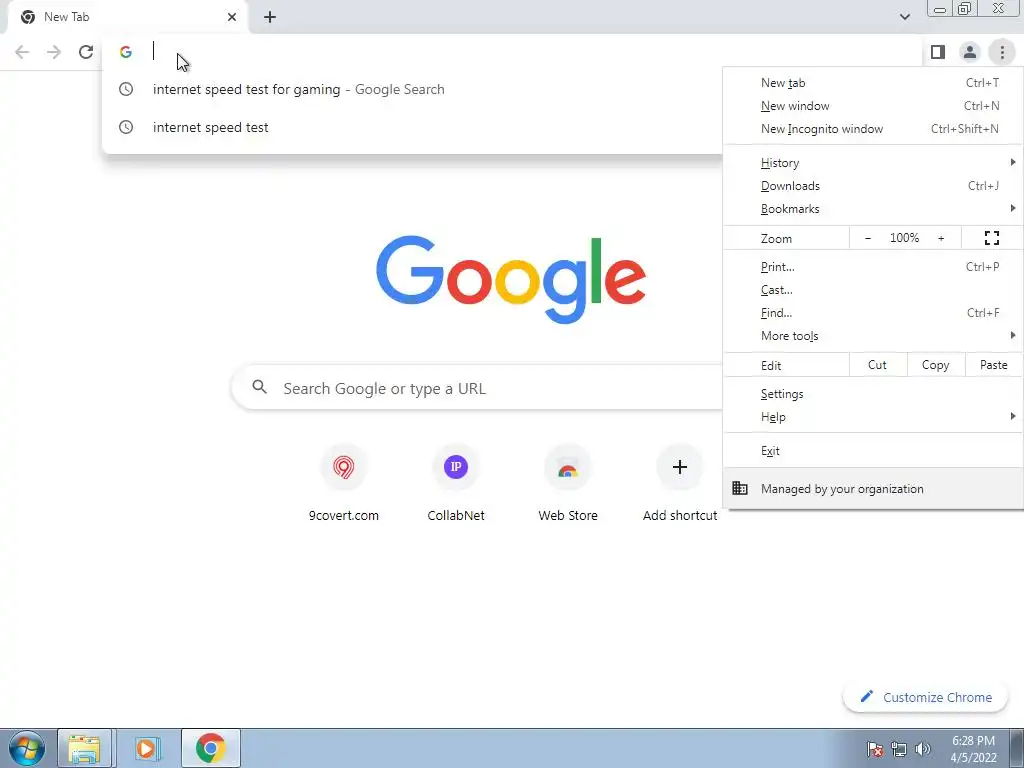Click the Google G icon in address bar

tap(126, 52)
